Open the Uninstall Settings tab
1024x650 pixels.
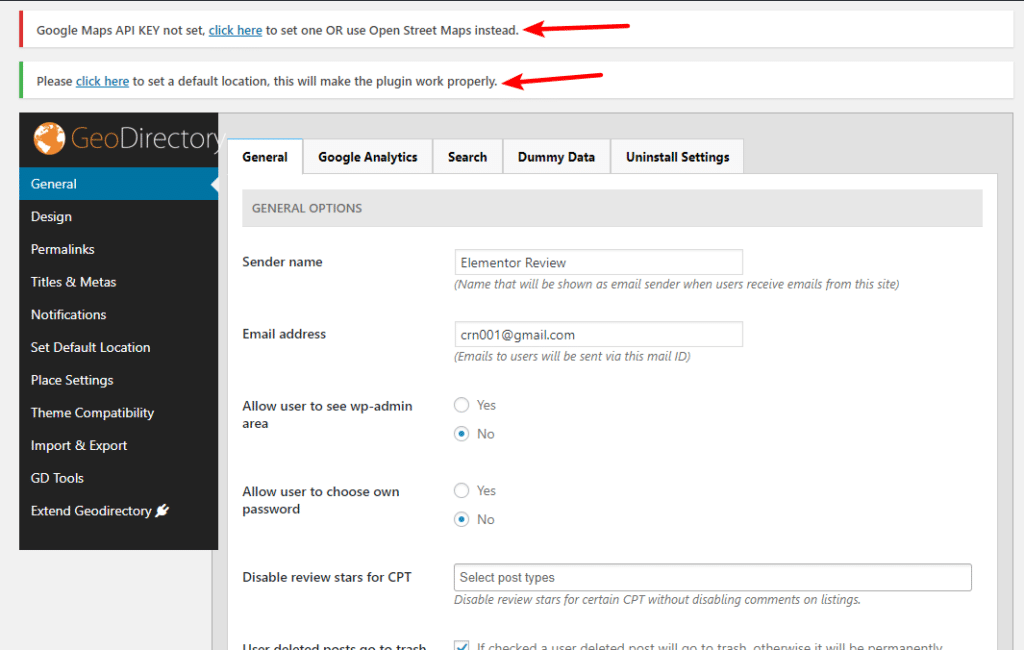click(x=676, y=156)
